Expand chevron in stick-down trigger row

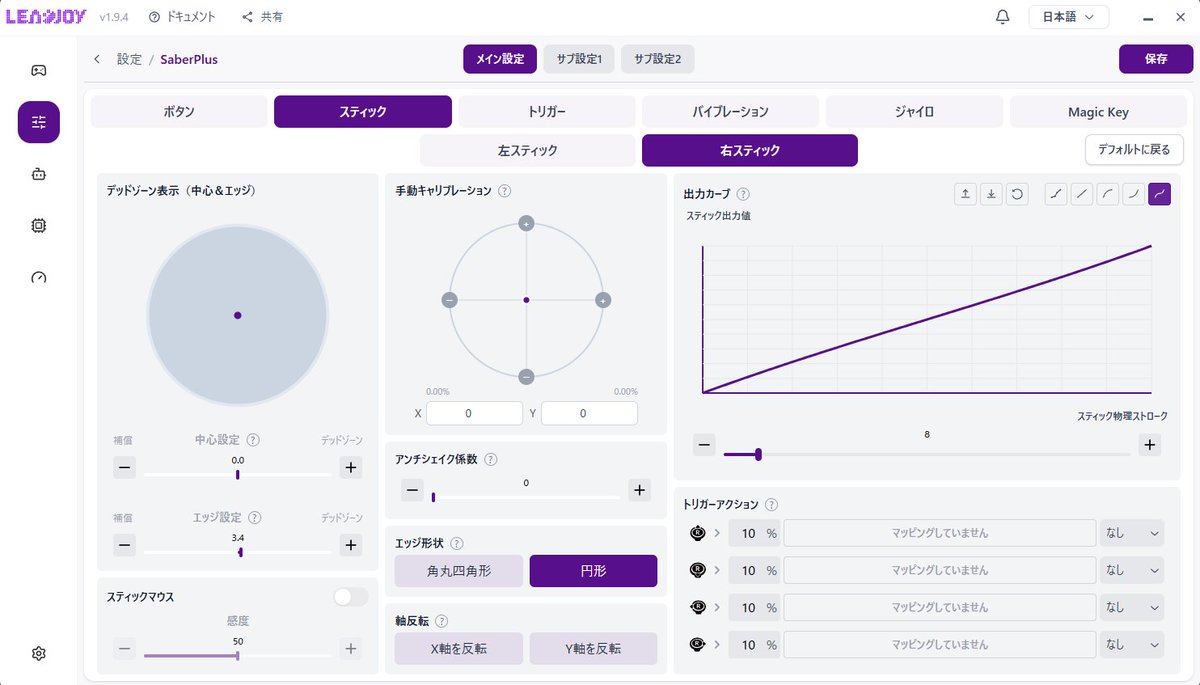(x=717, y=570)
